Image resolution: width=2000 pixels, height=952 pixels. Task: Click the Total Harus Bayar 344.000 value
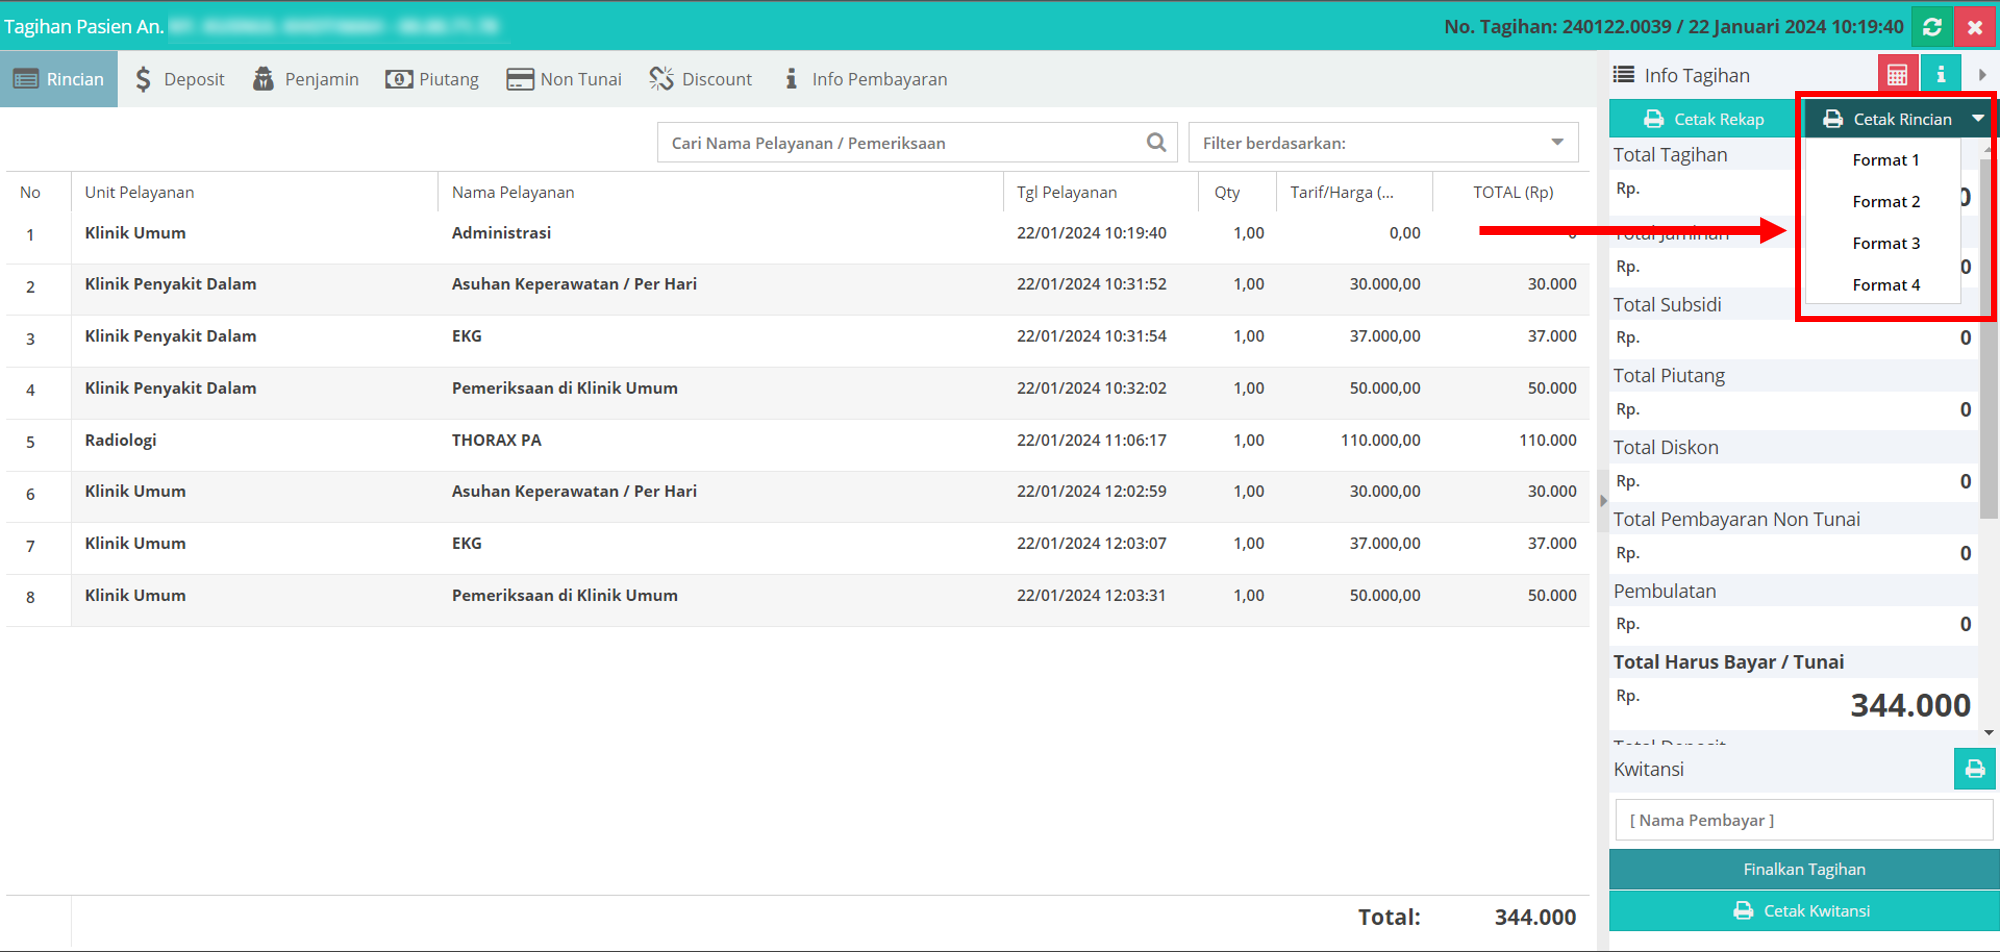[1910, 705]
